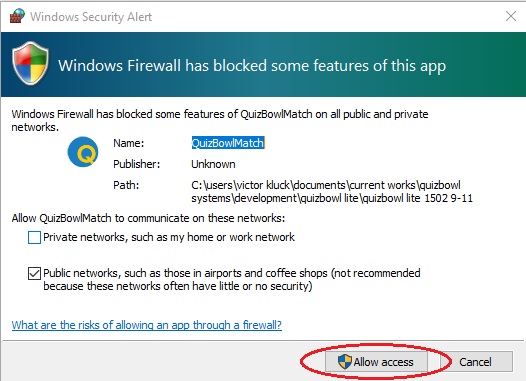
Task: Uncheck the Public networks checkbox
Action: [34, 273]
